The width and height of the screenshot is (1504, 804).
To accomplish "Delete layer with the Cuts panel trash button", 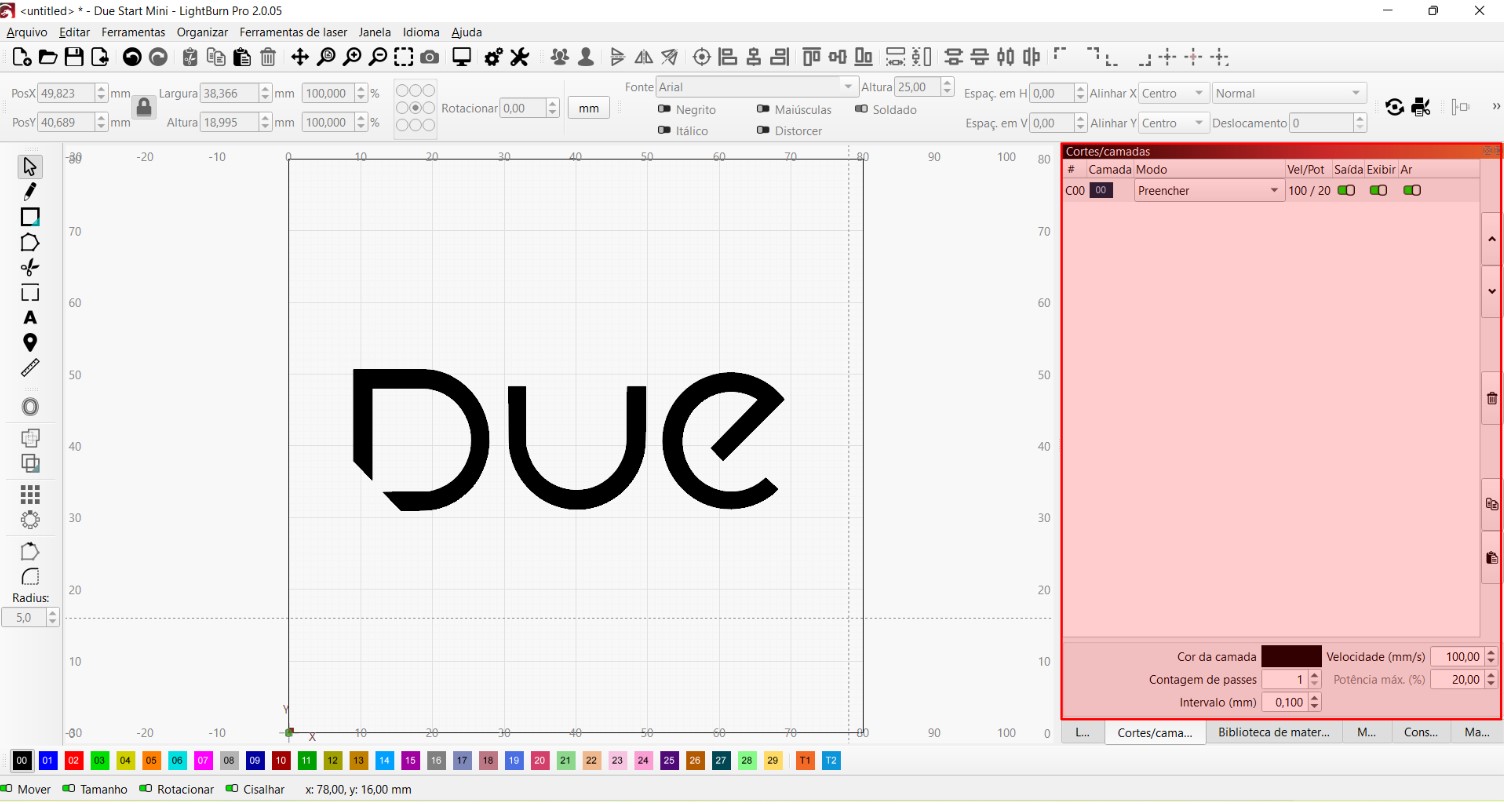I will coord(1493,398).
